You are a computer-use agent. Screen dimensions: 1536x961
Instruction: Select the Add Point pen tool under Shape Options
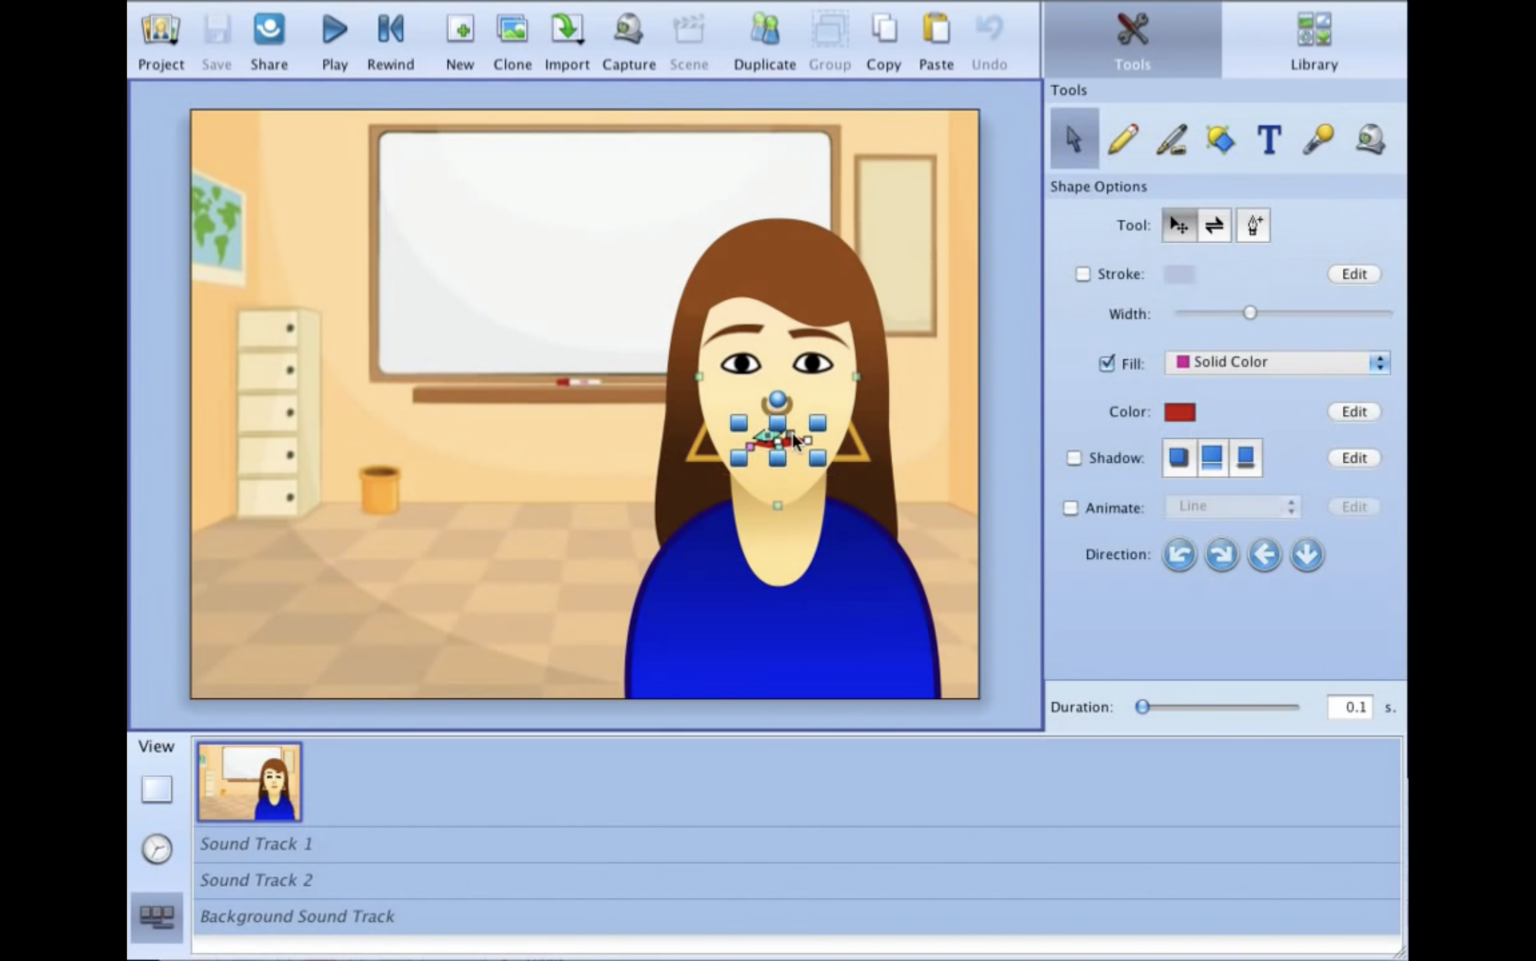pyautogui.click(x=1253, y=225)
